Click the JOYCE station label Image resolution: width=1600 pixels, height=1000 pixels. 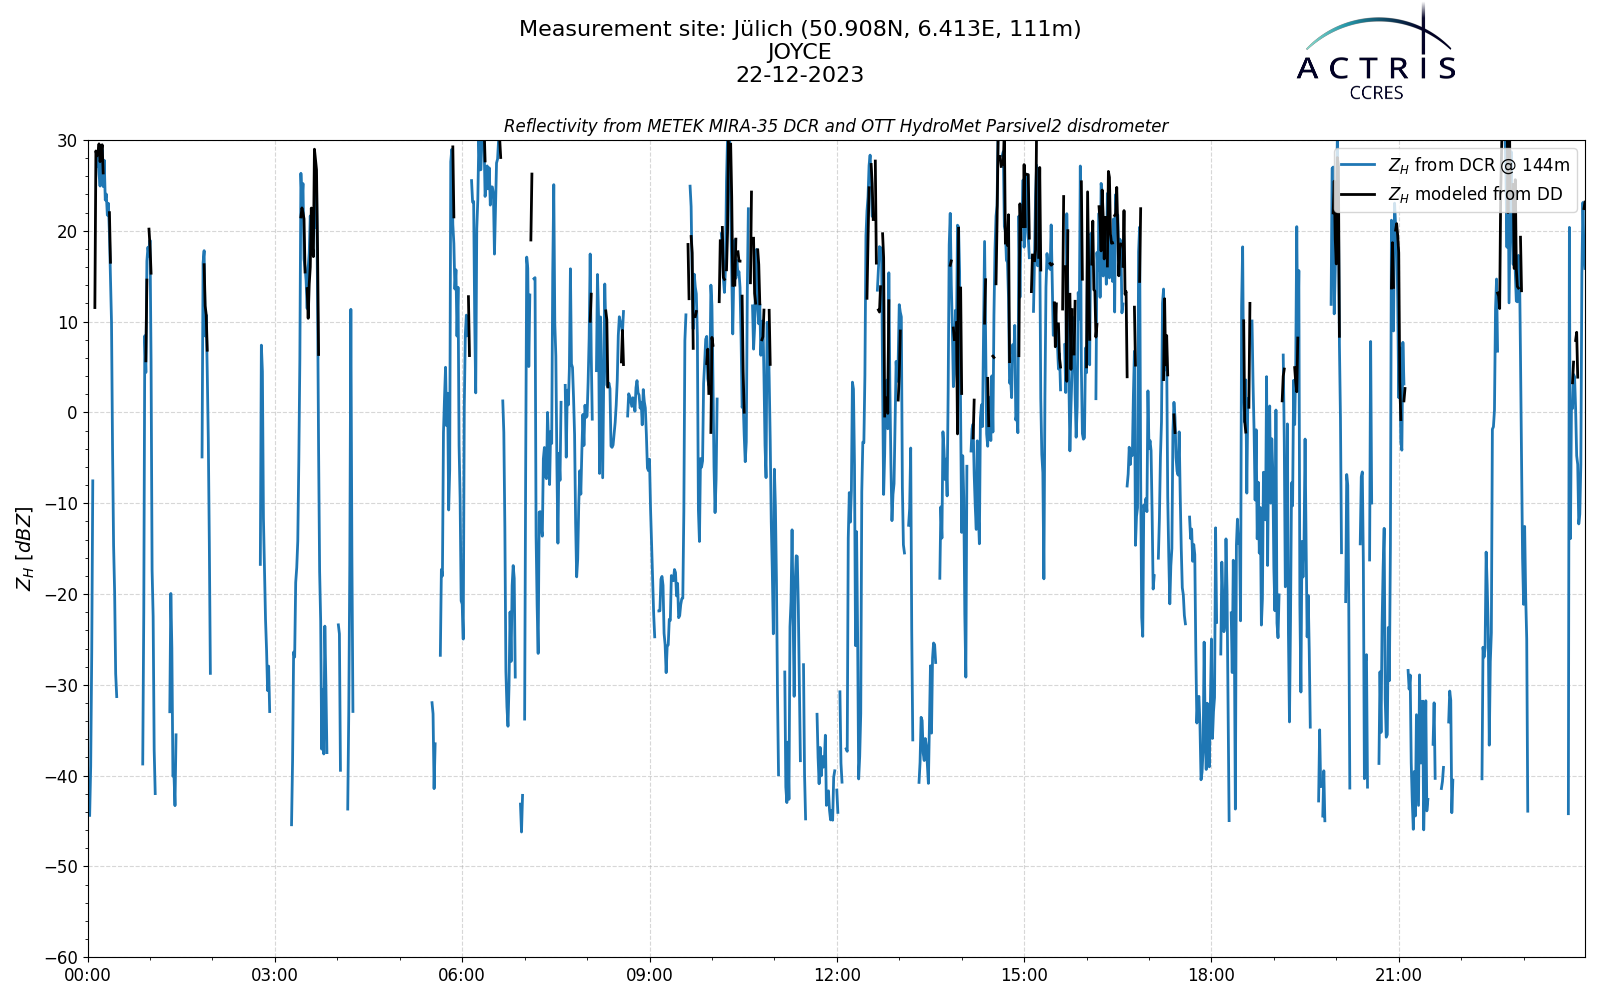(x=800, y=52)
